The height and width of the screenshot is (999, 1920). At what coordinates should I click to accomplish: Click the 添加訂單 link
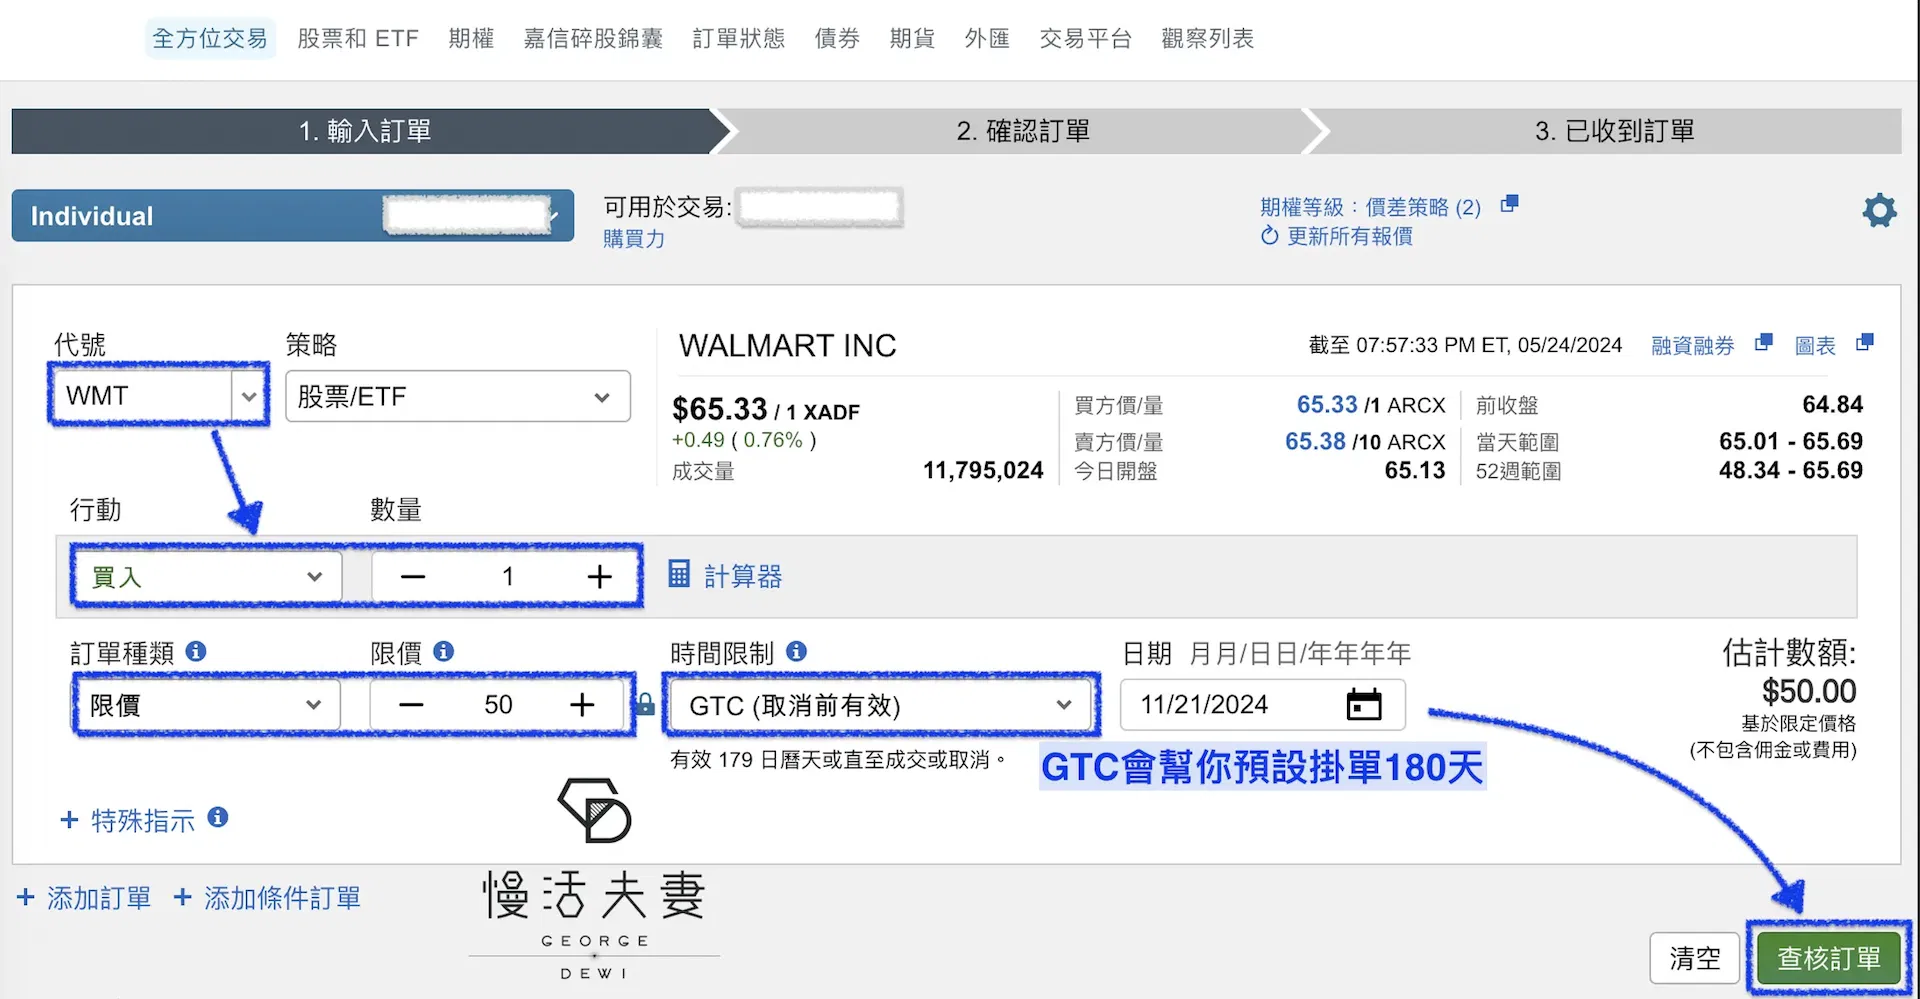(99, 898)
